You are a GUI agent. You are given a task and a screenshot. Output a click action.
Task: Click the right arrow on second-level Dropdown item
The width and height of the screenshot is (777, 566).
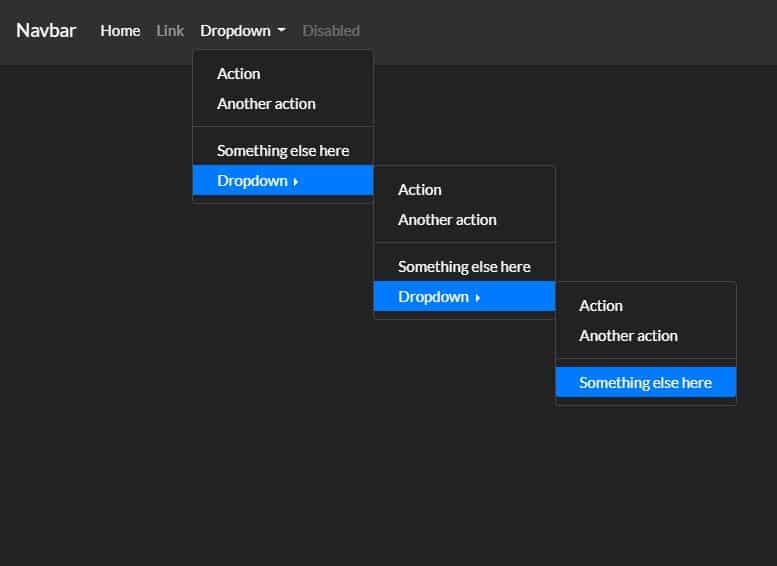point(478,298)
